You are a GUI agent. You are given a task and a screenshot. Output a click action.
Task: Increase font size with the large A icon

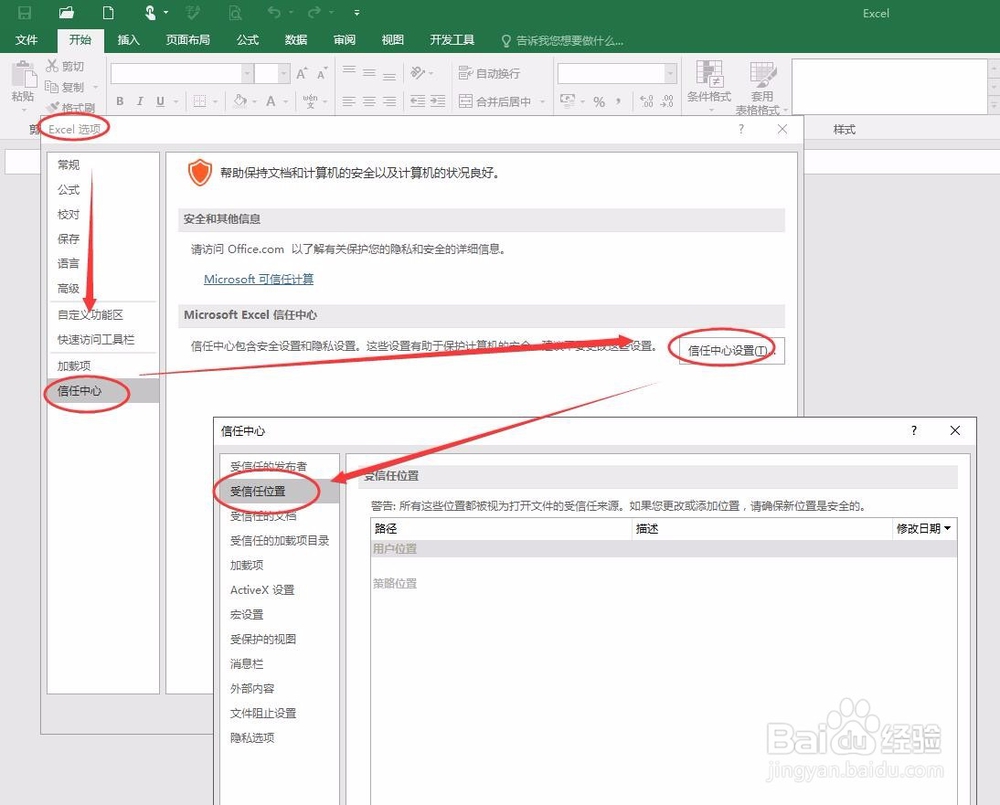point(302,73)
